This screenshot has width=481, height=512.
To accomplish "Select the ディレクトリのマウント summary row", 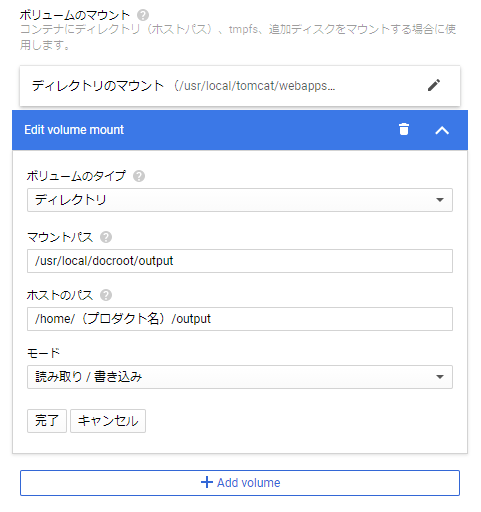I will pos(240,86).
